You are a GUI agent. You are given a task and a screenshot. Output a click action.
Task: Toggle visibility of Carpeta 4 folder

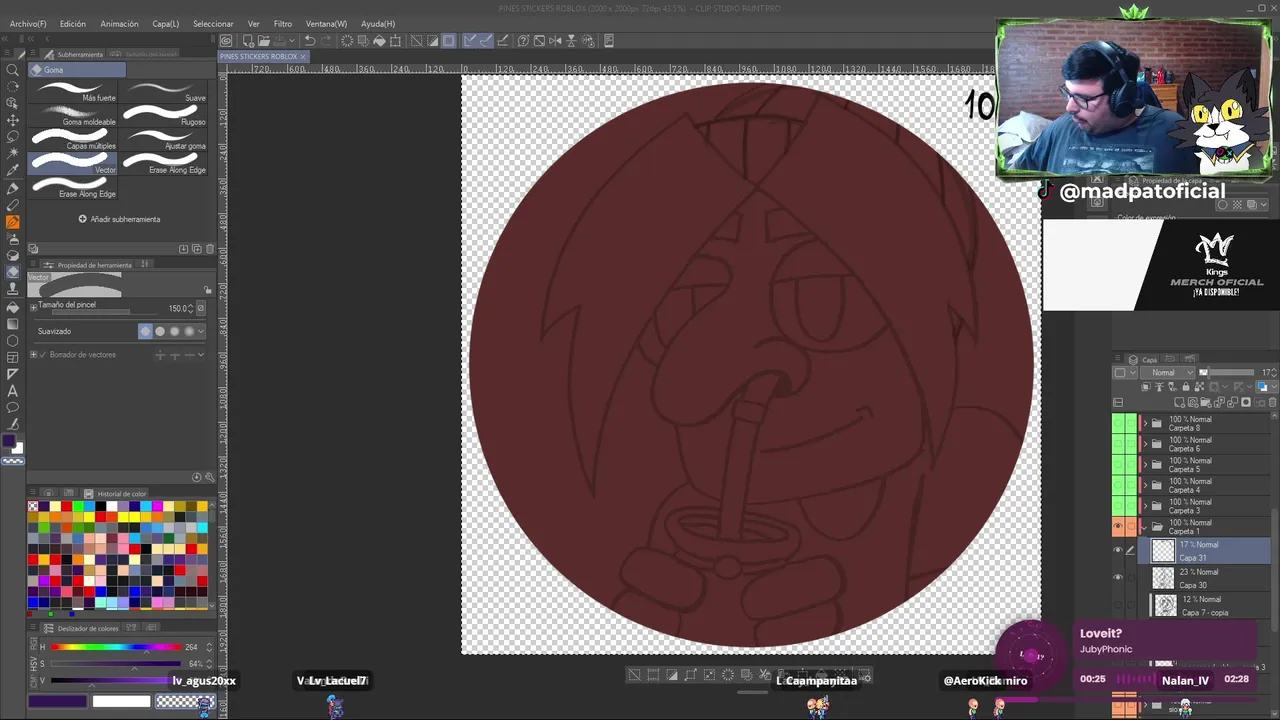click(x=1118, y=486)
